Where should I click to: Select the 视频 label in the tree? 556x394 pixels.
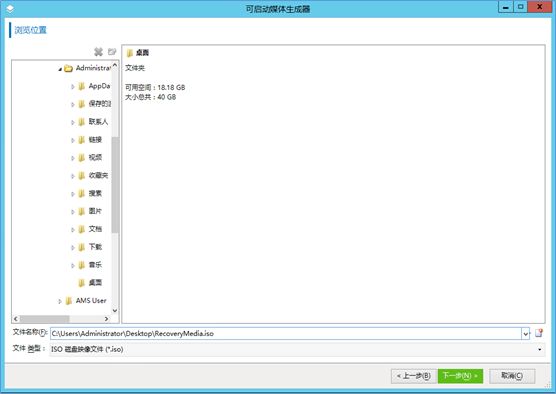95,157
